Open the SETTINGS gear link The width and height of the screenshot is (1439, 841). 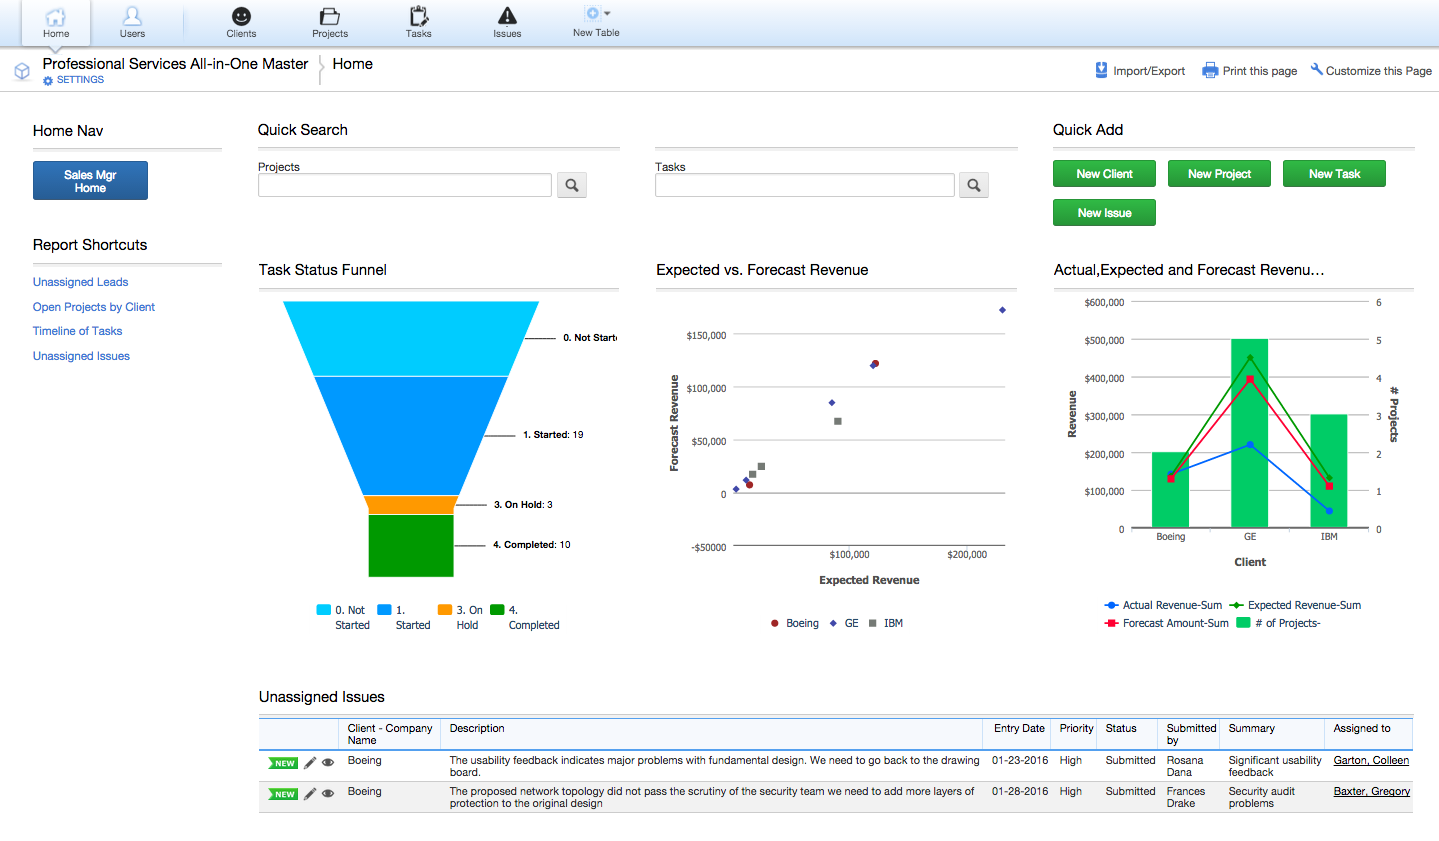pyautogui.click(x=74, y=80)
